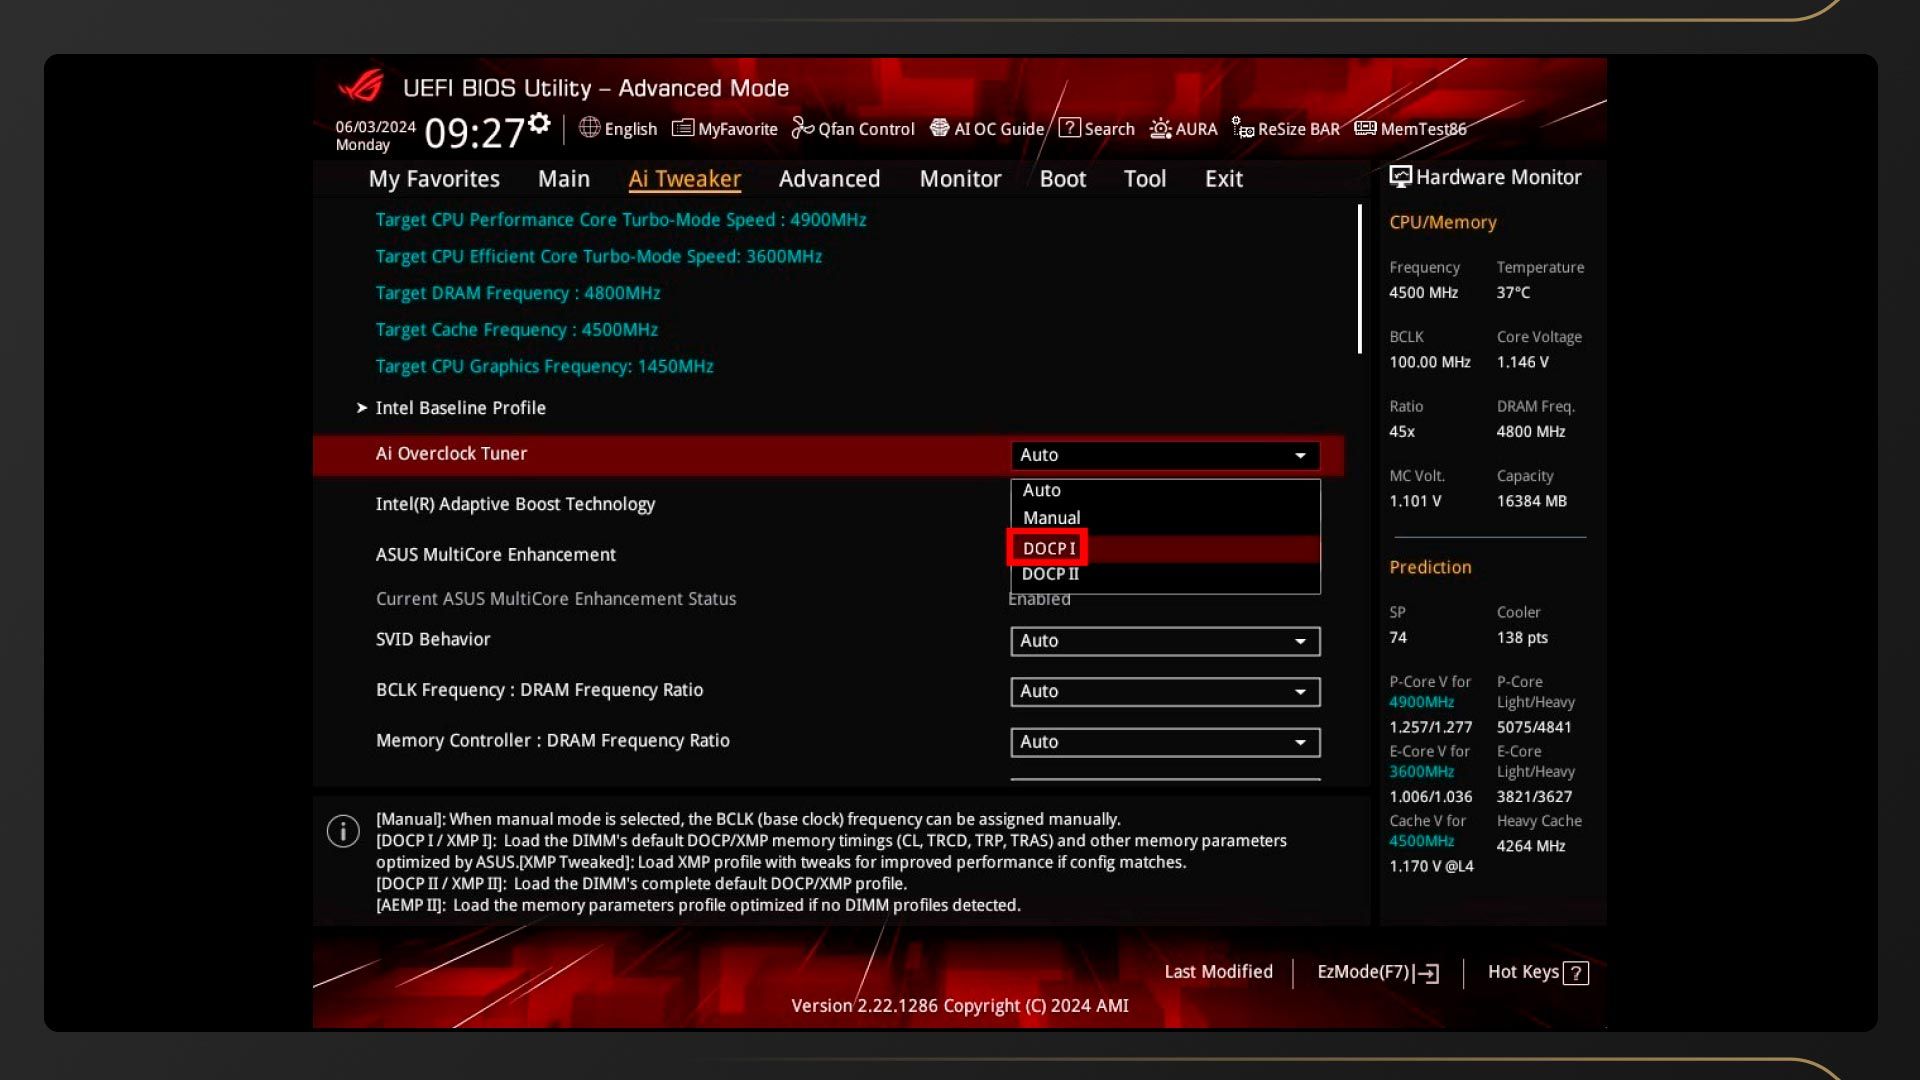Open BCLK Frequency DRAM Ratio dropdown
Screen dimensions: 1920x1080
tap(1165, 692)
